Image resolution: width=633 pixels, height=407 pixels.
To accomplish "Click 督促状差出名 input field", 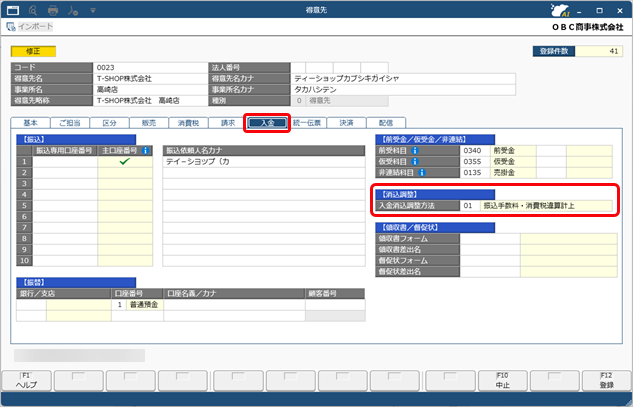I will [490, 271].
